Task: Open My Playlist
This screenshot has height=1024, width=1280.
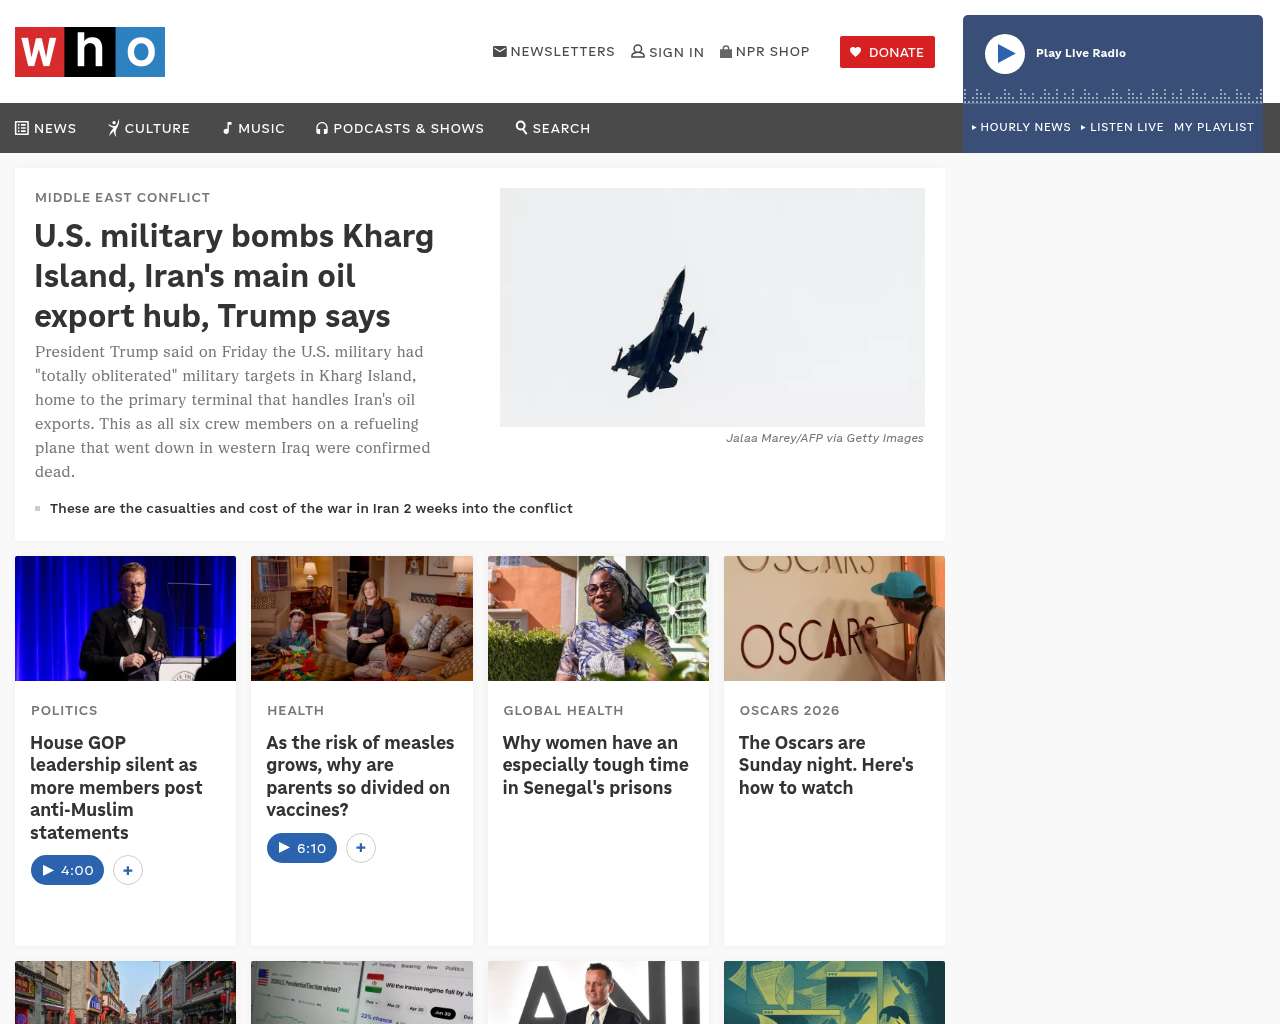Action: 1214,127
